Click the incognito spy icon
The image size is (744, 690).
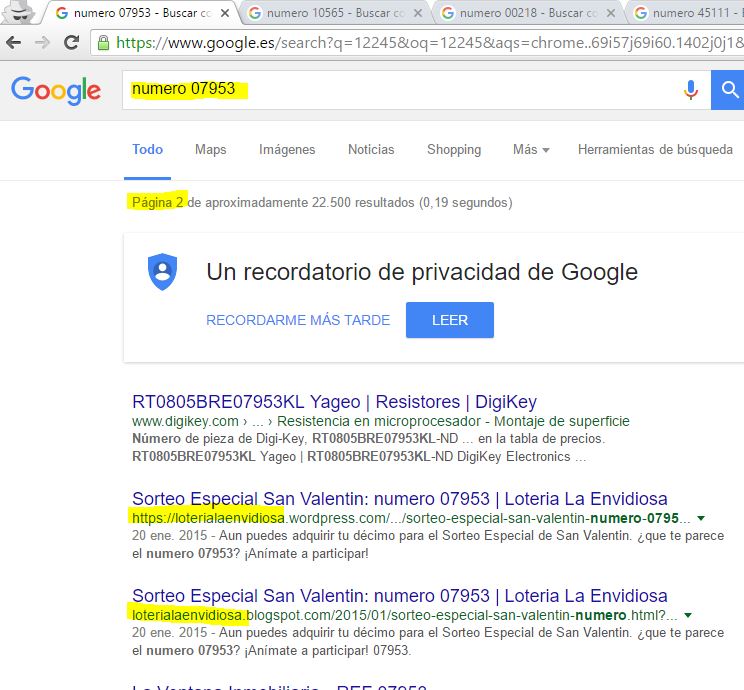20,12
